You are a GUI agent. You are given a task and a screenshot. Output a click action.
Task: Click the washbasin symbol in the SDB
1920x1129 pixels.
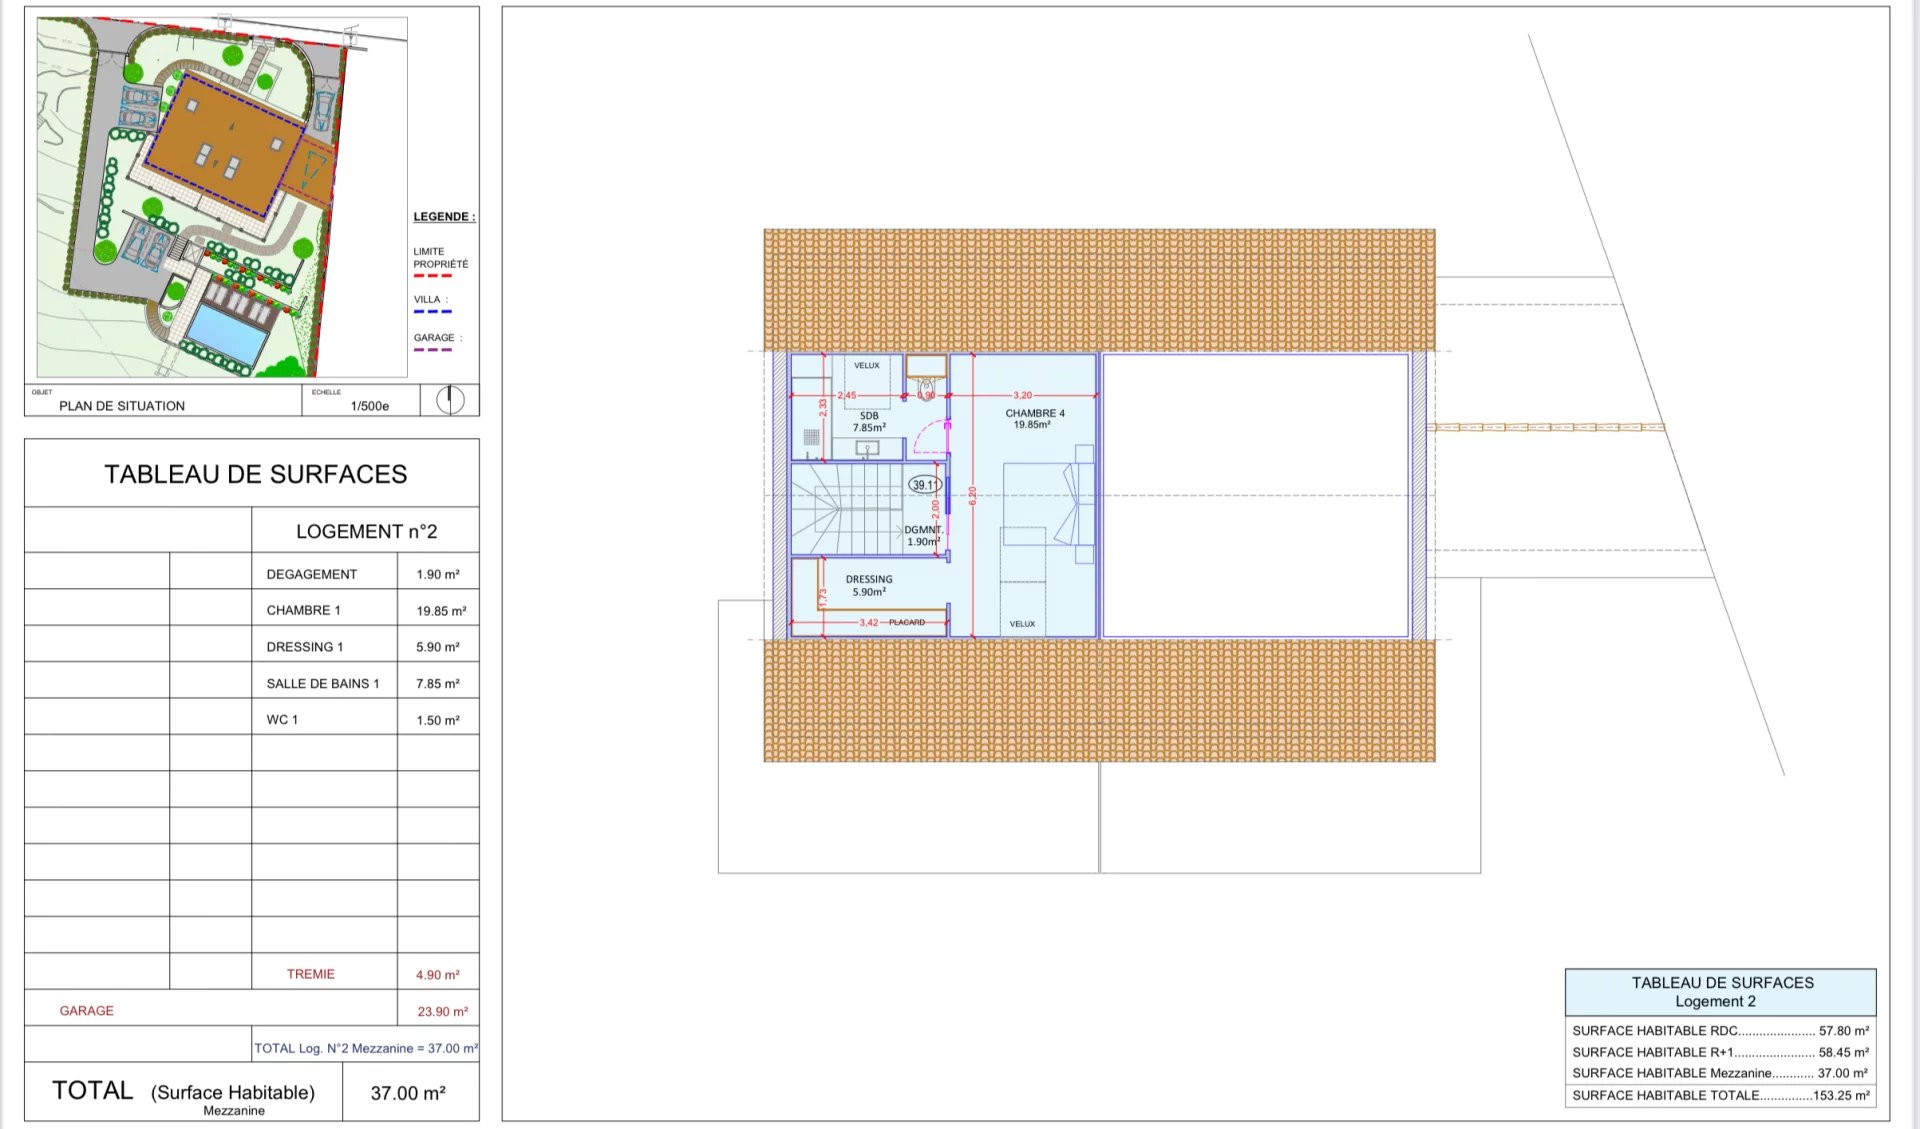tap(867, 449)
